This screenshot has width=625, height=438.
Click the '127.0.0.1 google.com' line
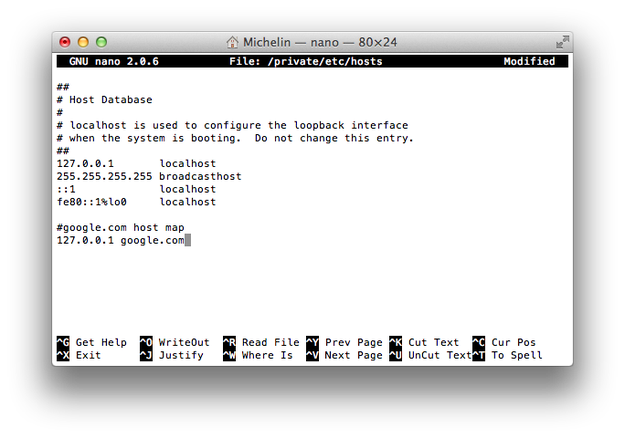[120, 240]
